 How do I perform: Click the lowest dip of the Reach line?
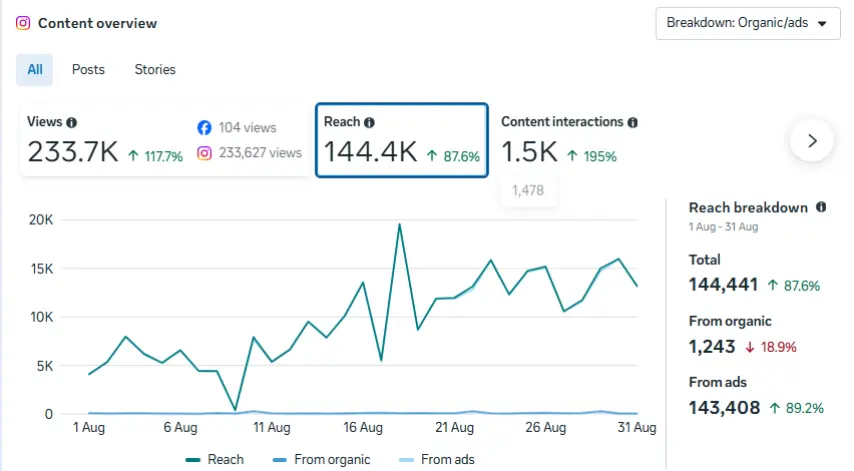pos(235,409)
